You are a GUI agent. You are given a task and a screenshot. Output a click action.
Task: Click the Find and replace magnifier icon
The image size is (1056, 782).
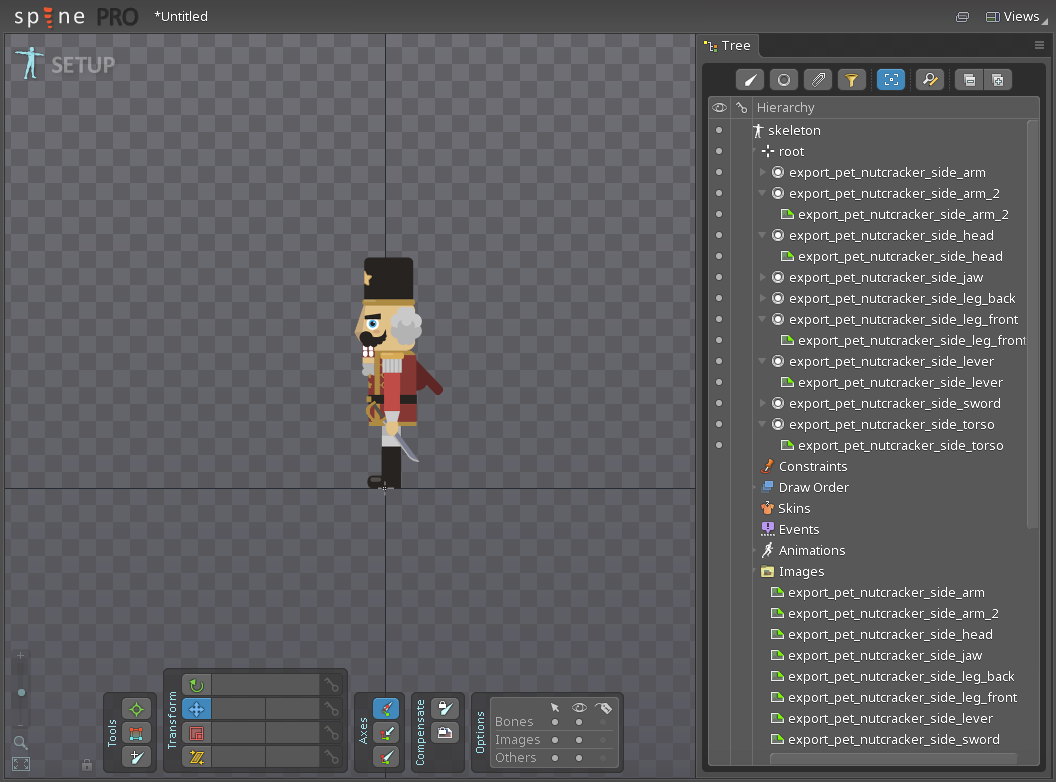[x=930, y=80]
